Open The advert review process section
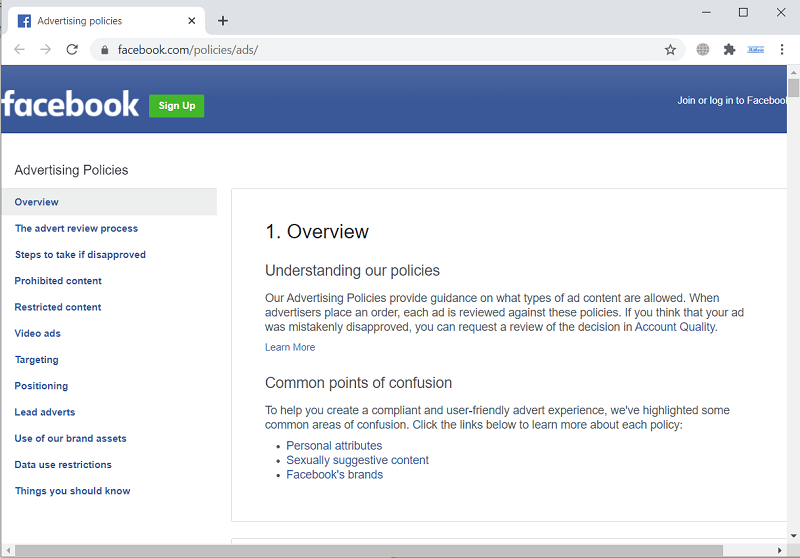The height and width of the screenshot is (558, 800). tap(77, 229)
